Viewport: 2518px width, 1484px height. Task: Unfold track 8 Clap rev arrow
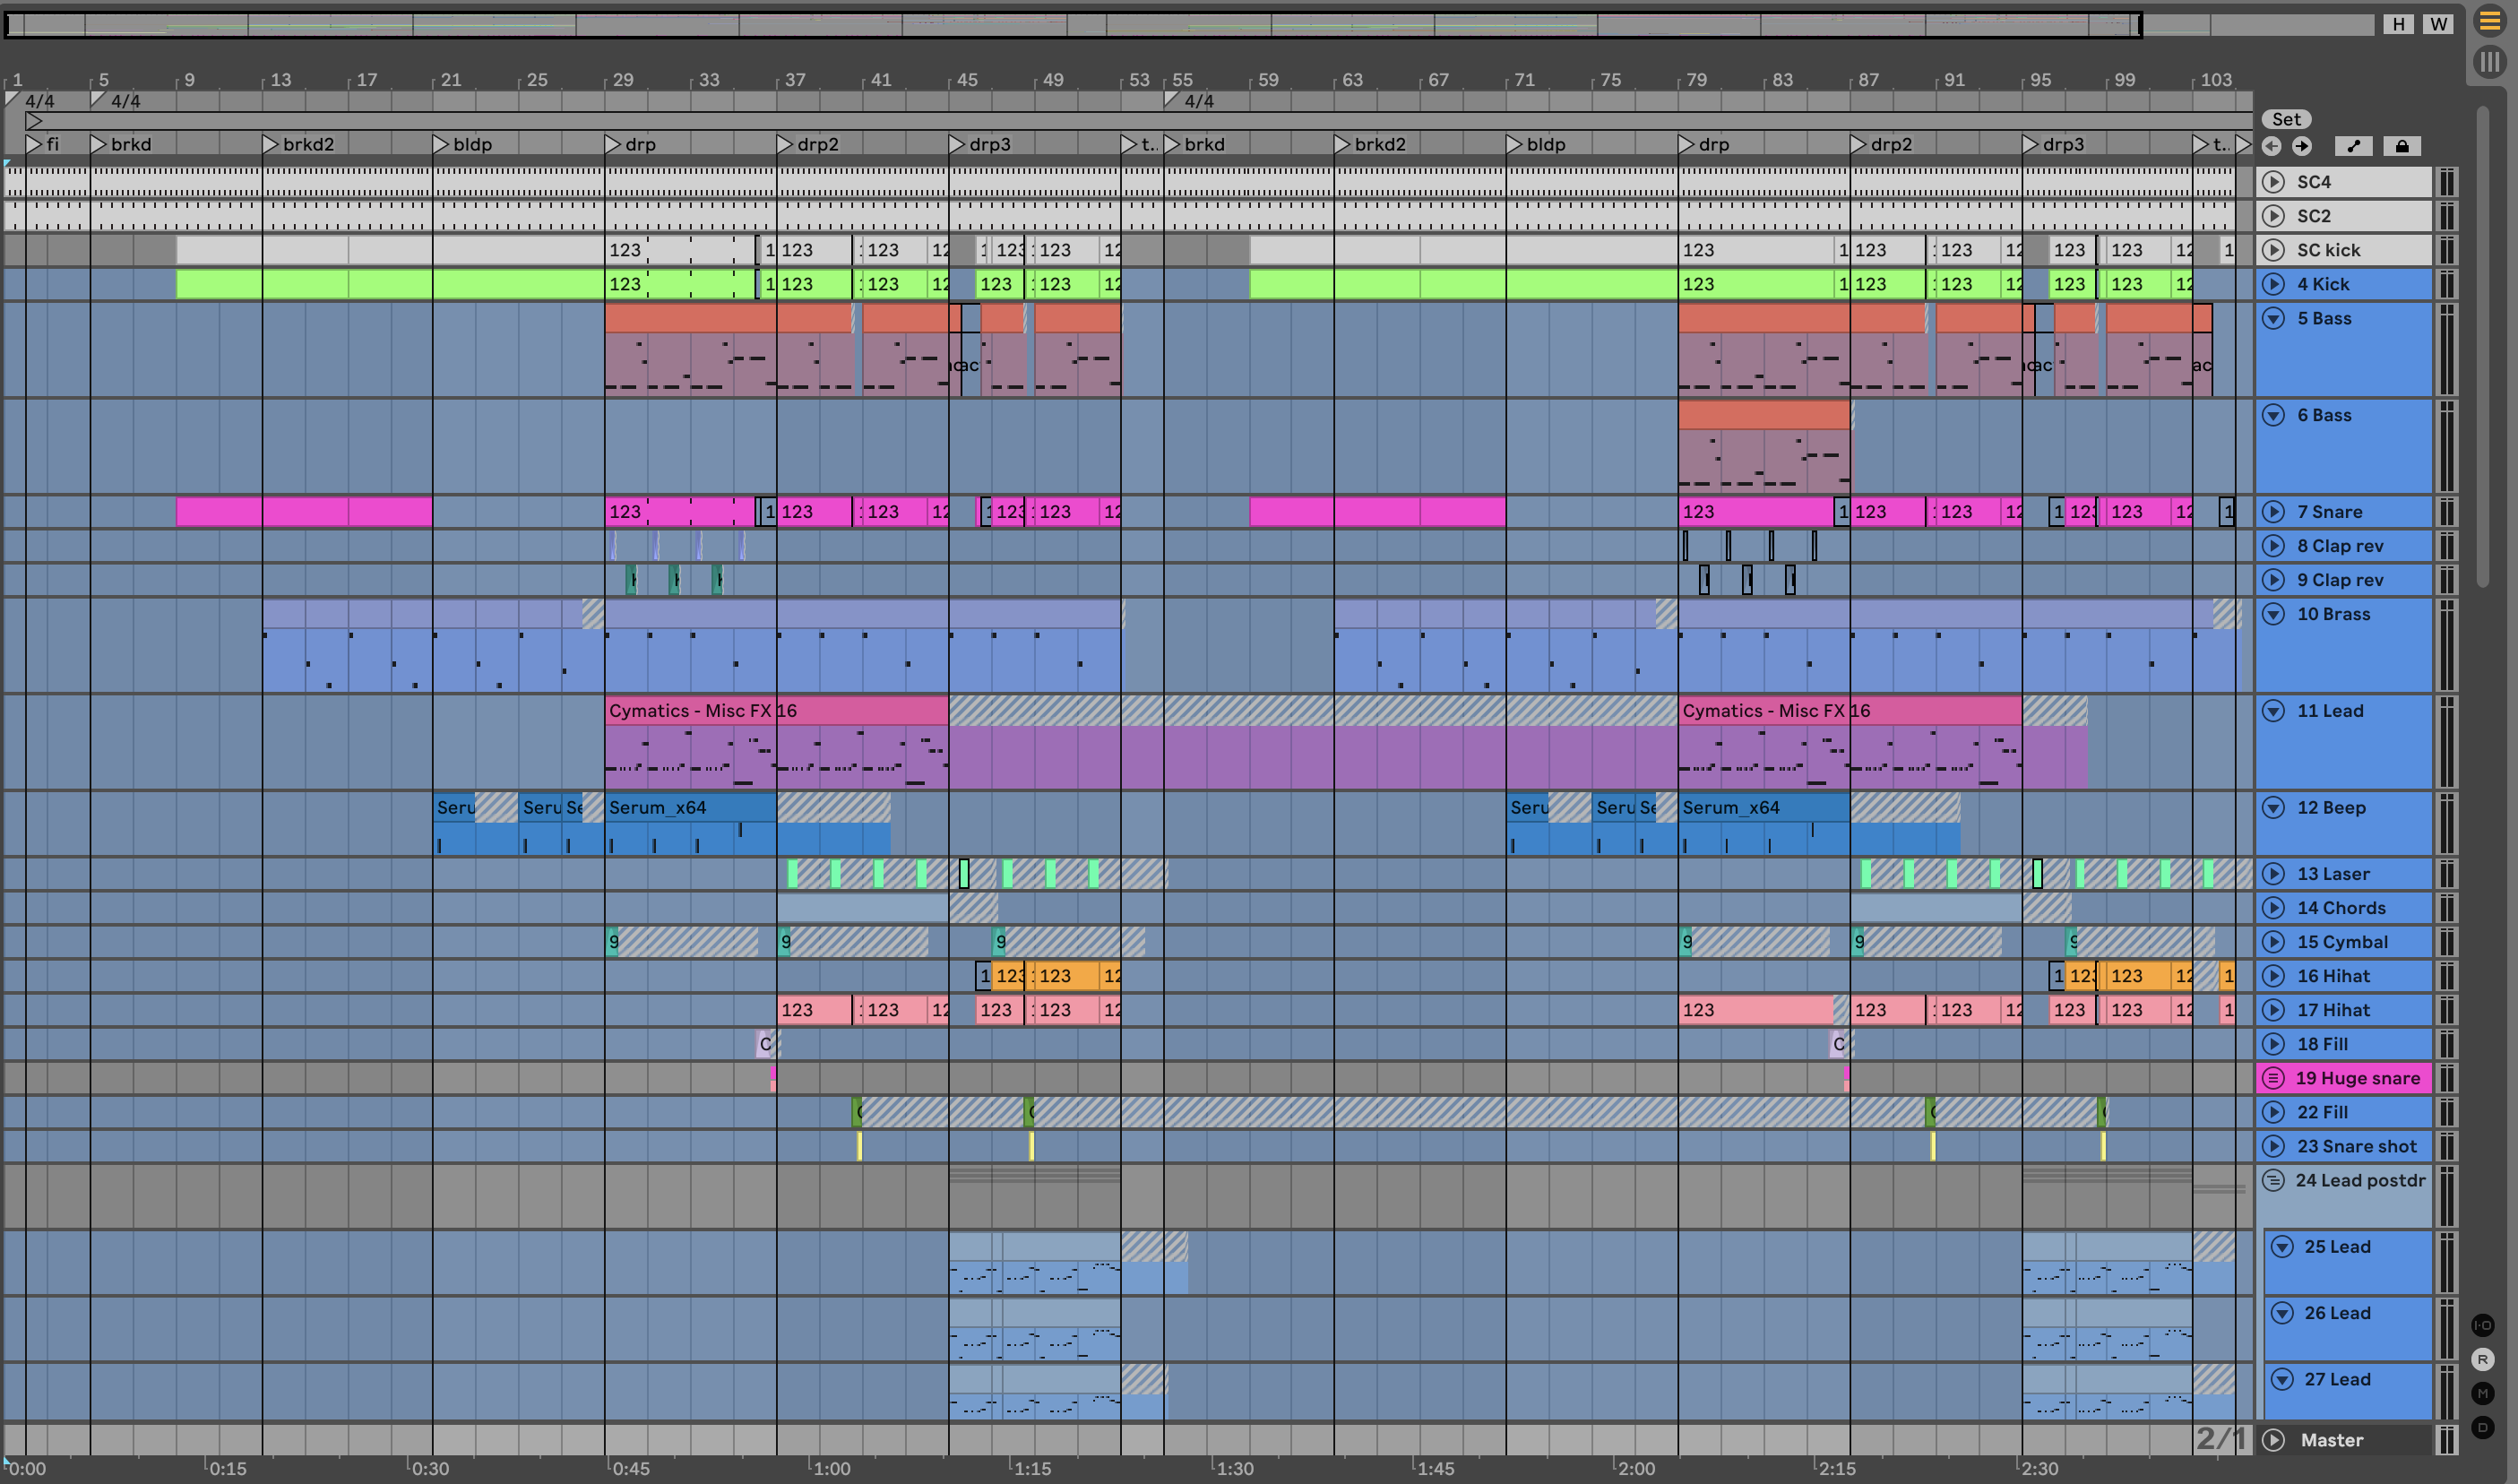pyautogui.click(x=2273, y=546)
